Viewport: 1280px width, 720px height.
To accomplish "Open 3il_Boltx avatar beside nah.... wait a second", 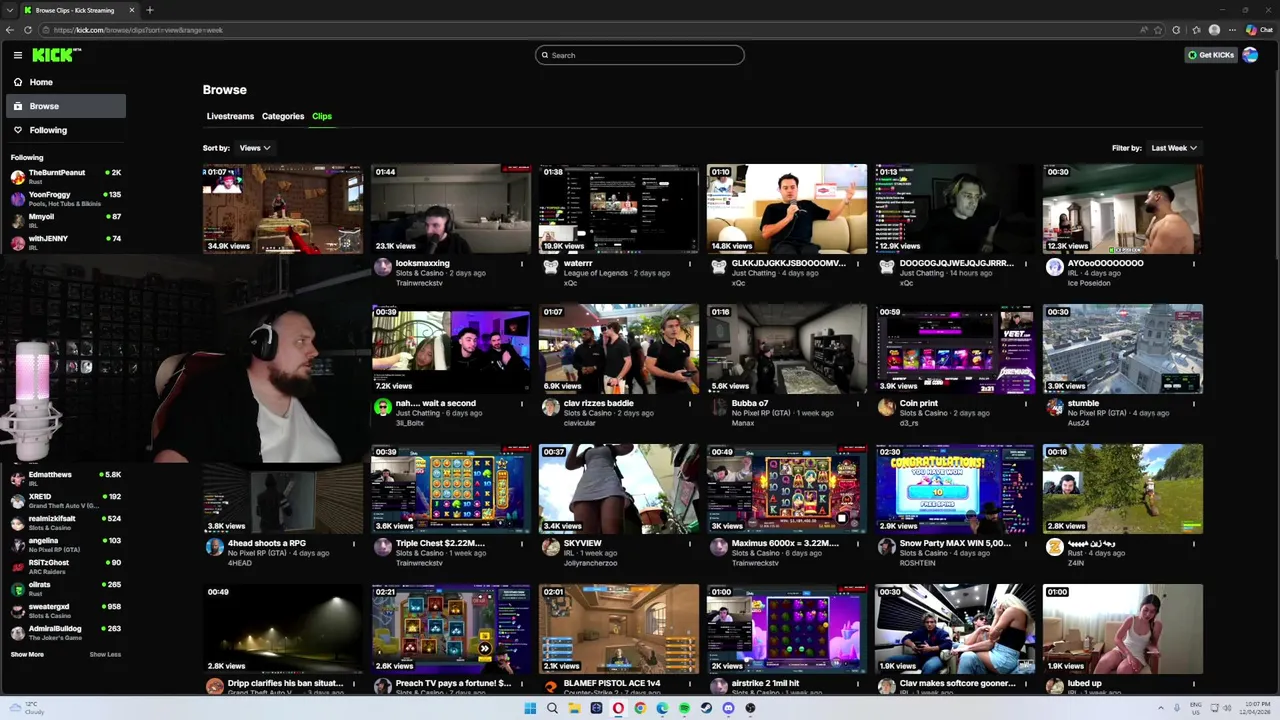I will pos(382,407).
